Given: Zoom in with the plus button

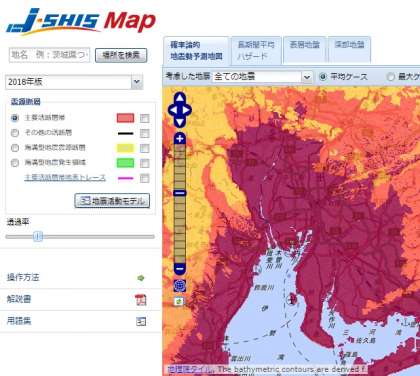Looking at the screenshot, I should tap(180, 139).
